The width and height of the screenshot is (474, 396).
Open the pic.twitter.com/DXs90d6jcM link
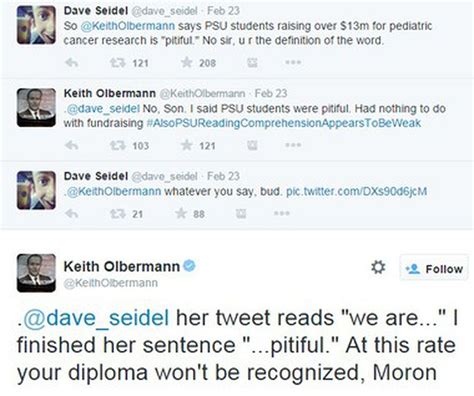[356, 192]
